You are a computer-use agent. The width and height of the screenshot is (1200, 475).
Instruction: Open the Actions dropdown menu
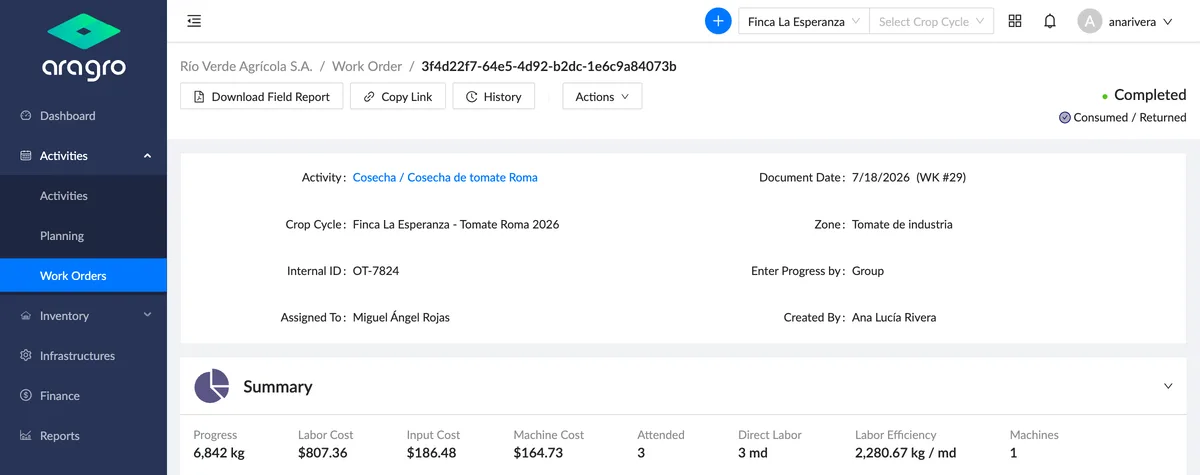click(602, 96)
